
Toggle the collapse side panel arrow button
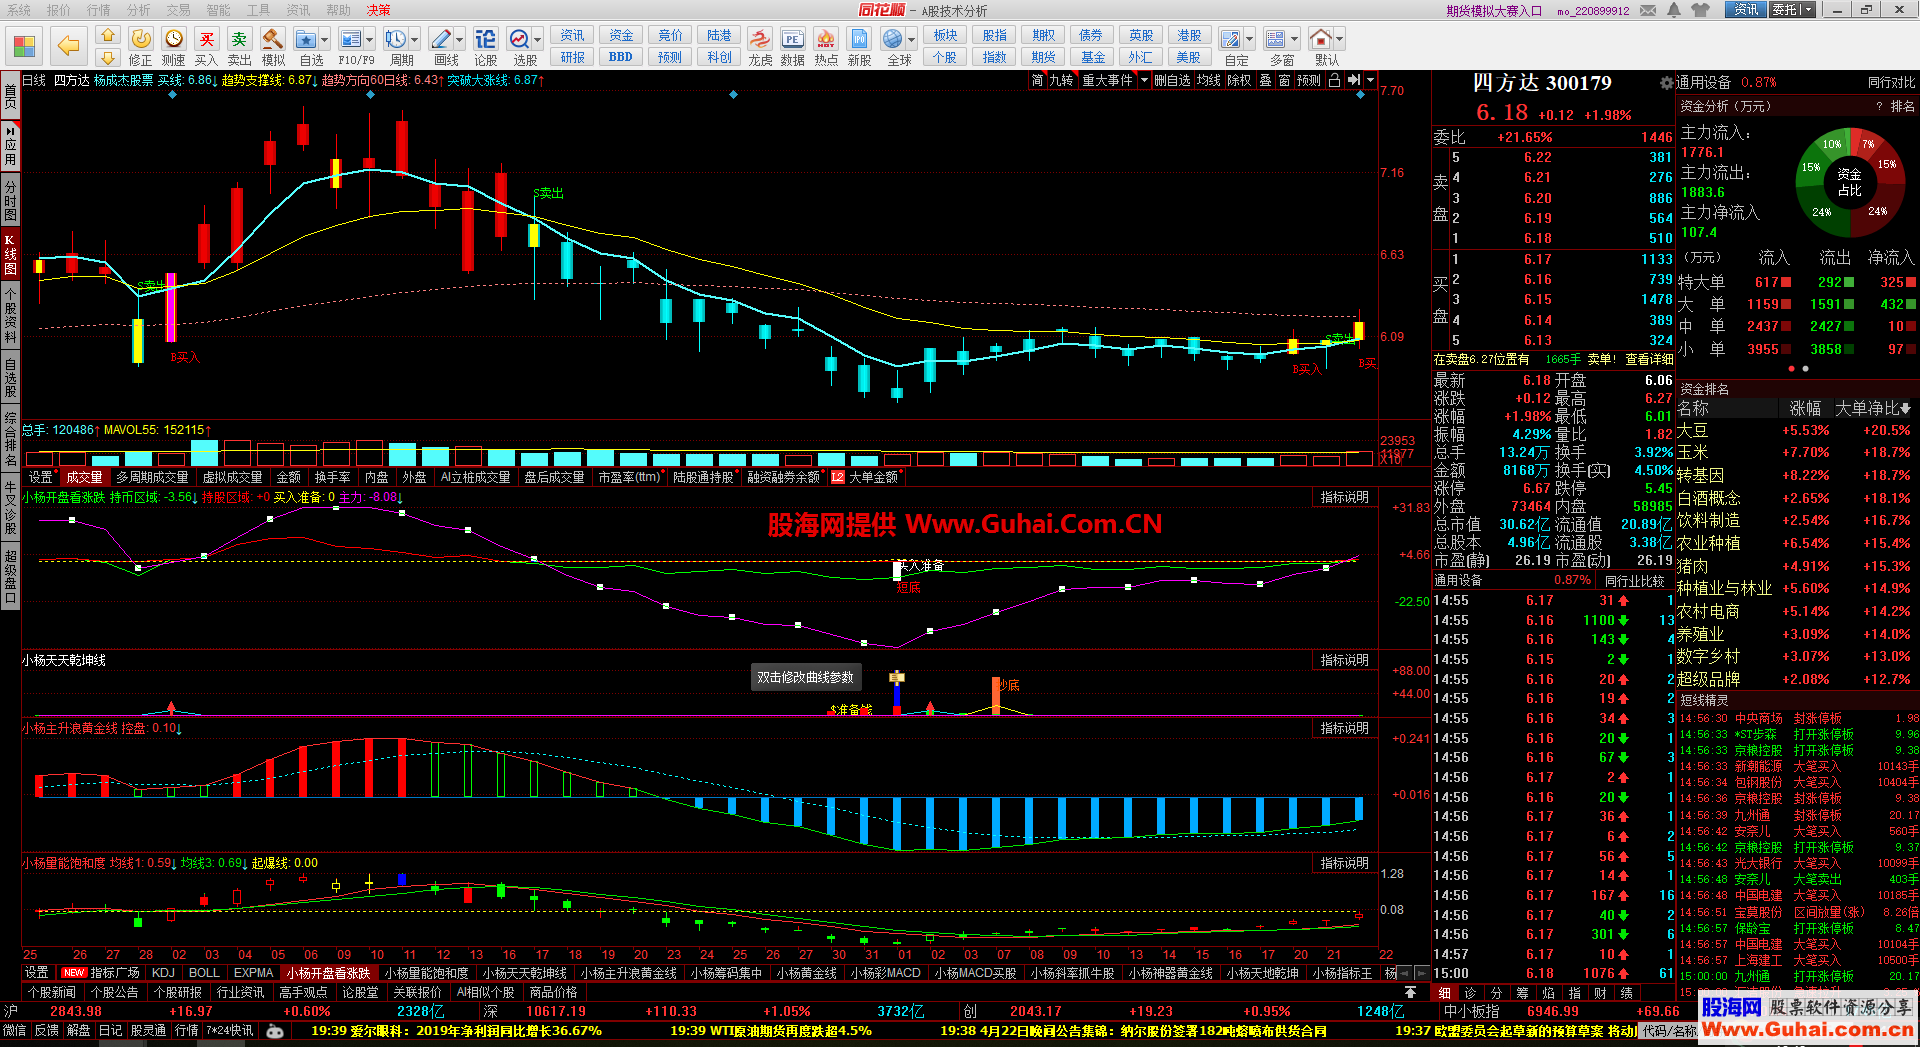1353,80
